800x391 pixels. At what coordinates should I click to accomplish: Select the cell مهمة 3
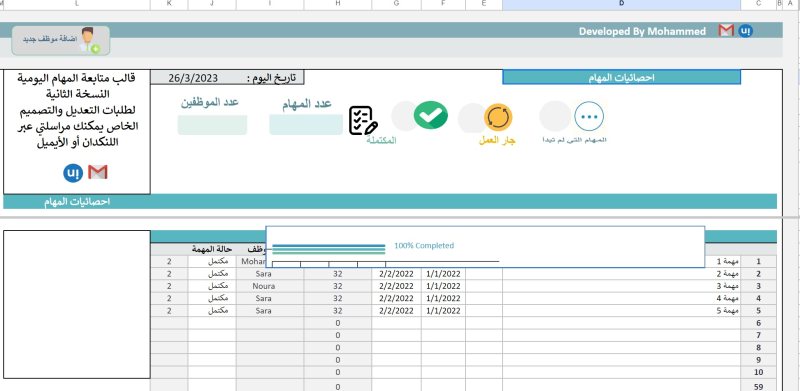[621, 286]
